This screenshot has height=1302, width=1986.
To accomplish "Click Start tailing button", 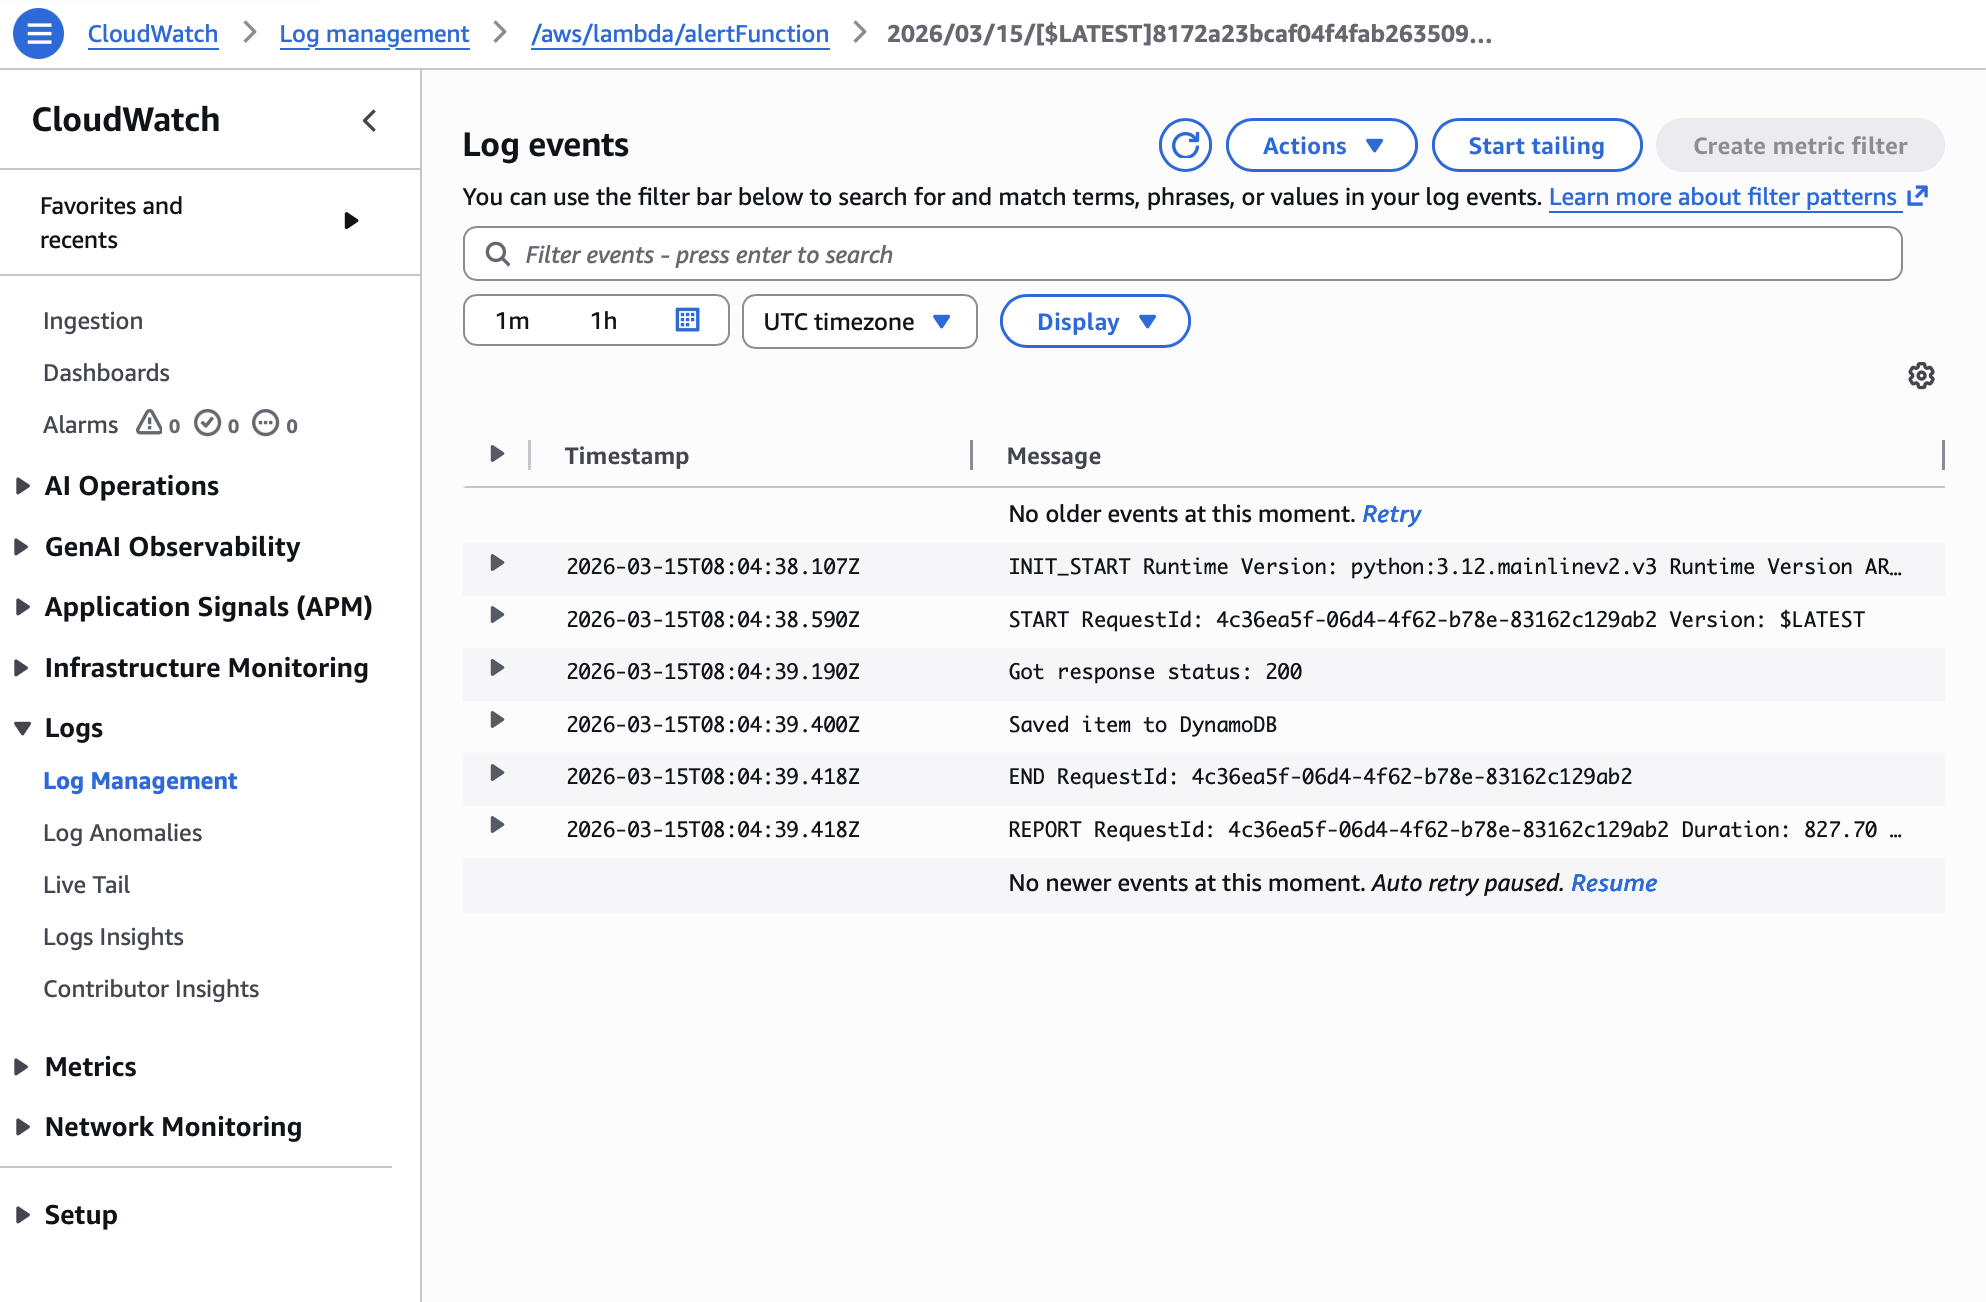I will [1536, 146].
